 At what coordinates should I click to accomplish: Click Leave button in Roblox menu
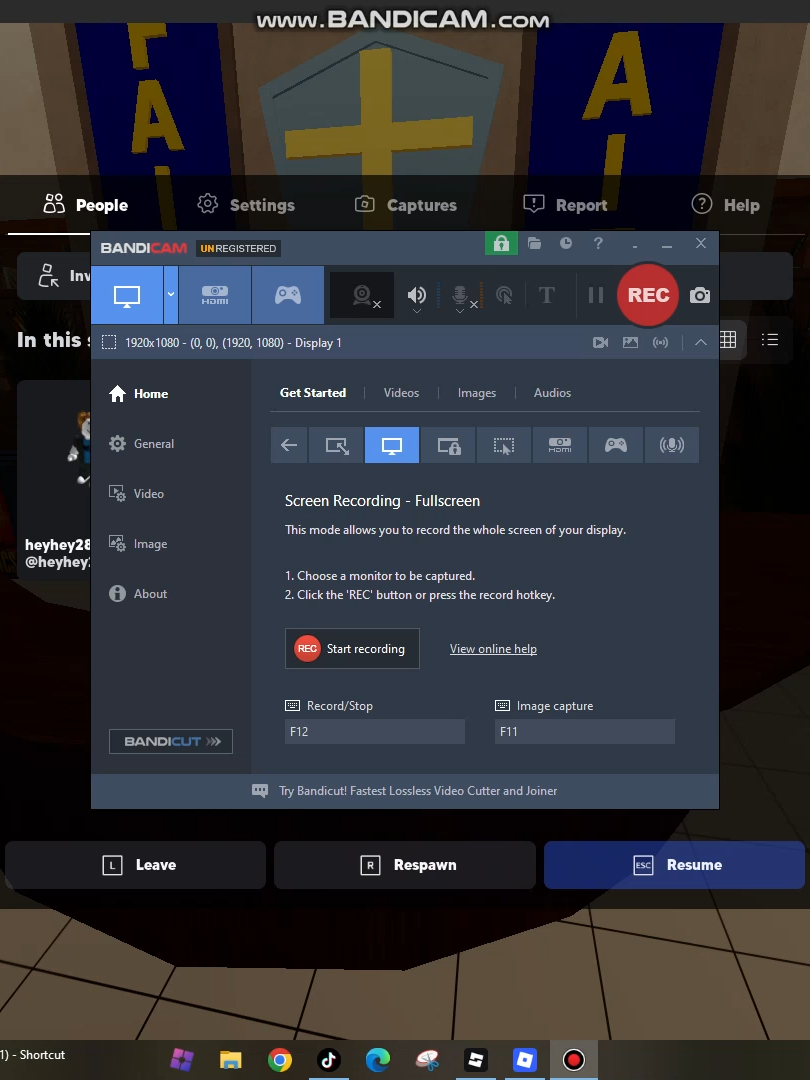[136, 865]
